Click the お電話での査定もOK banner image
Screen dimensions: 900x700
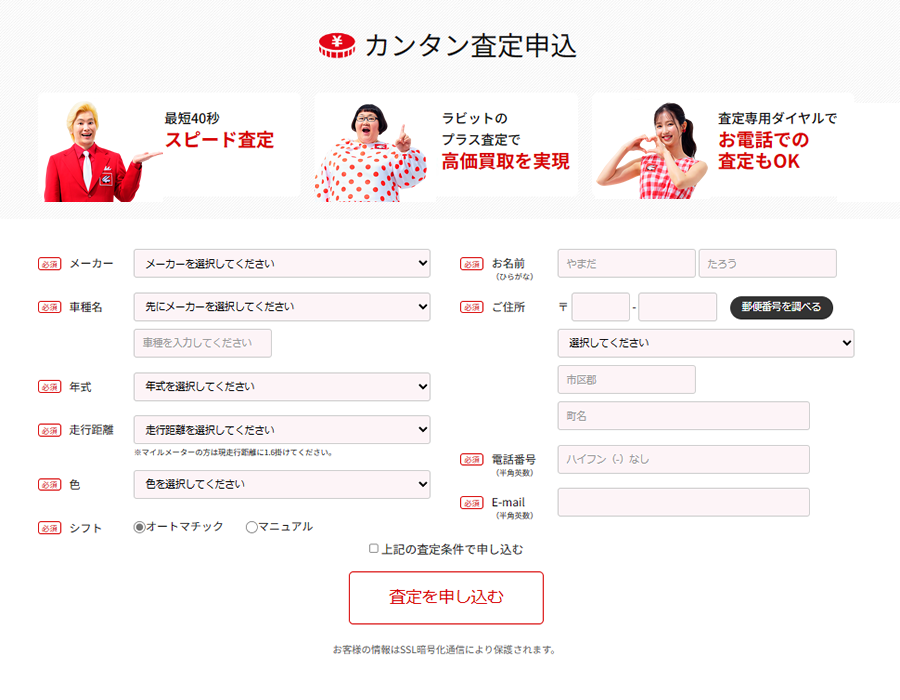[x=723, y=148]
